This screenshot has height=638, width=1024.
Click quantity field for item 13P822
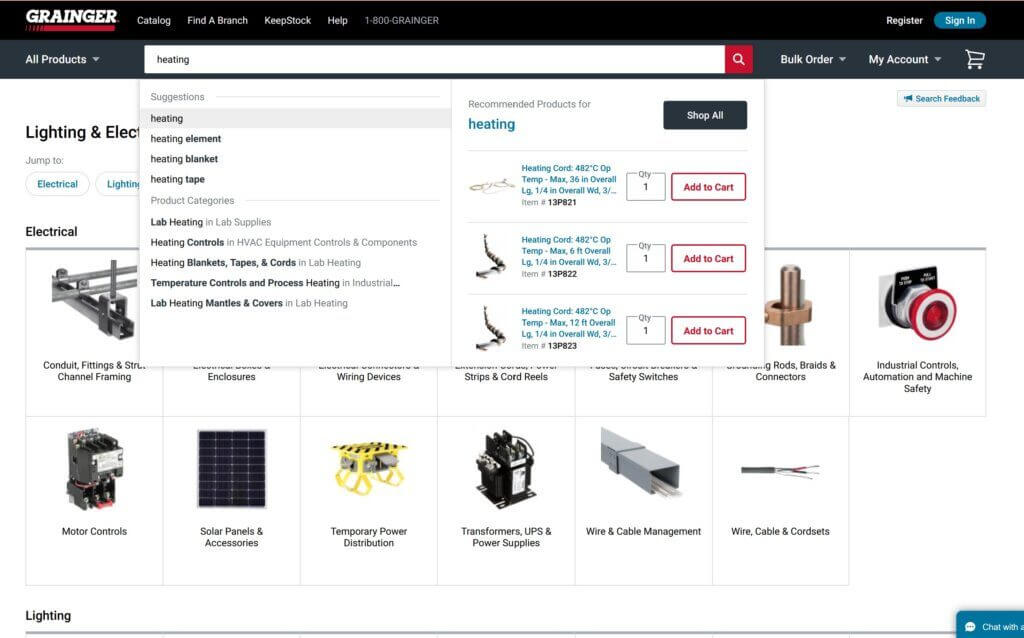tap(646, 259)
